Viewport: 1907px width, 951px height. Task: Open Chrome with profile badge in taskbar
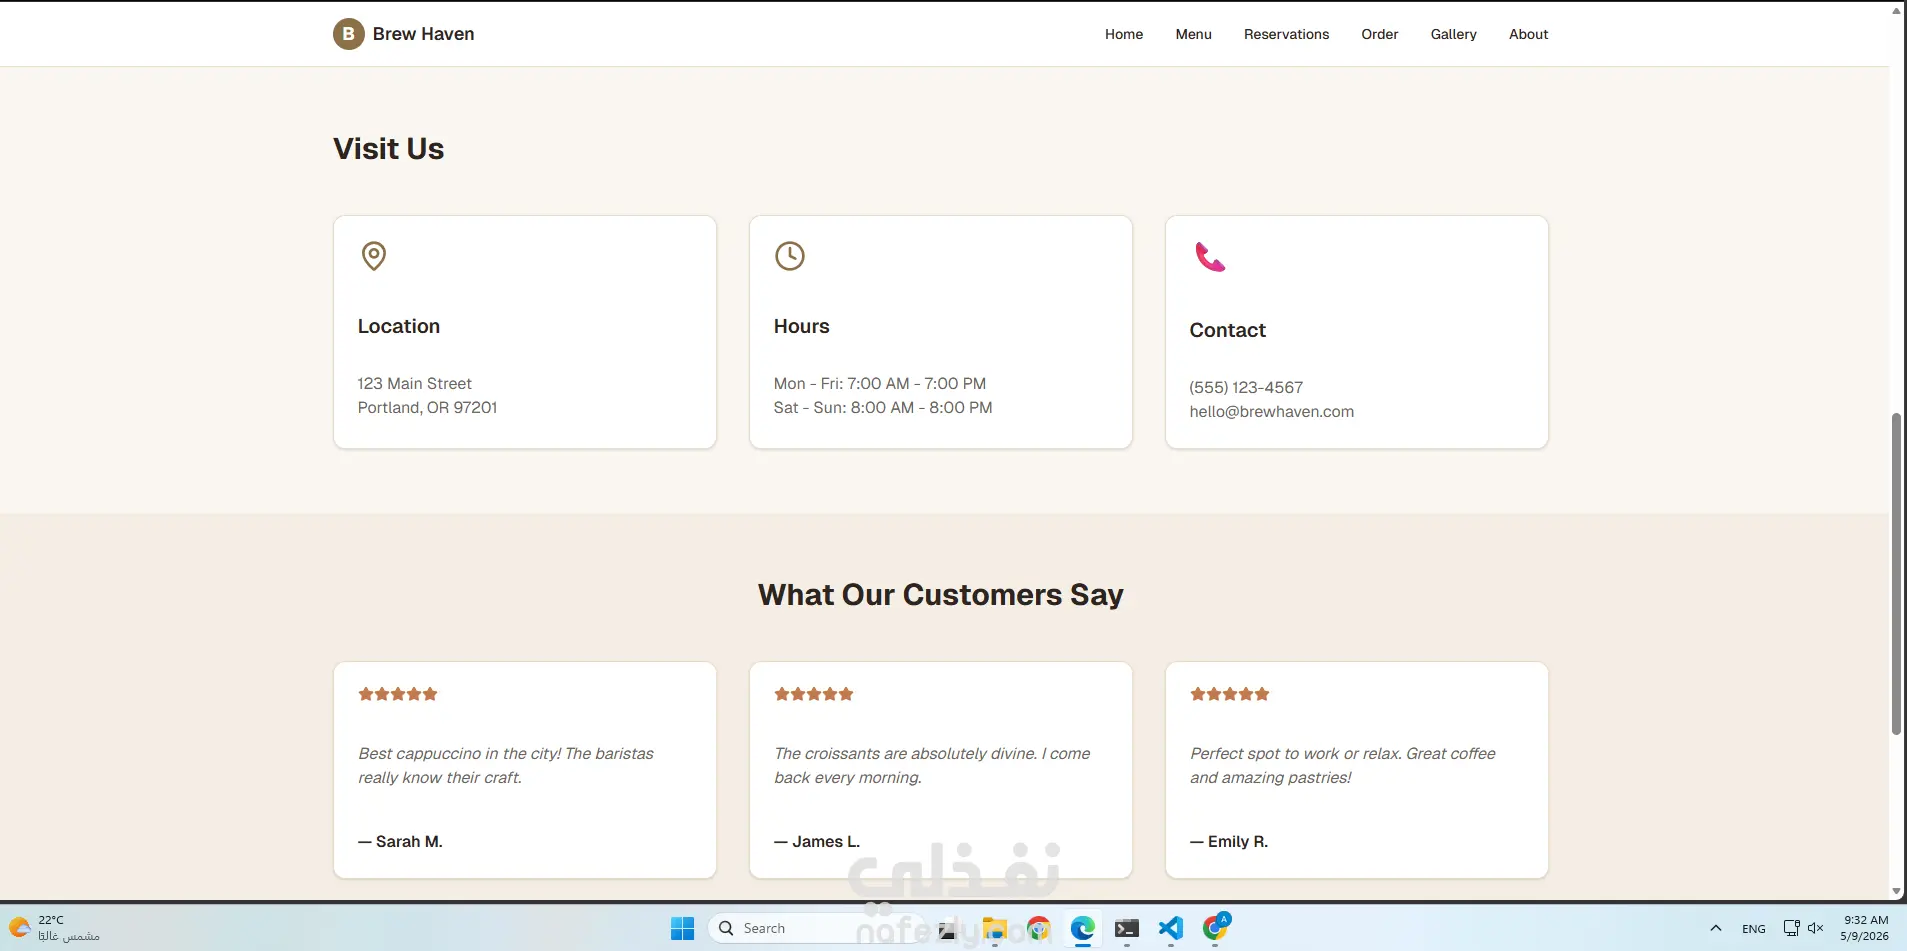(1216, 929)
